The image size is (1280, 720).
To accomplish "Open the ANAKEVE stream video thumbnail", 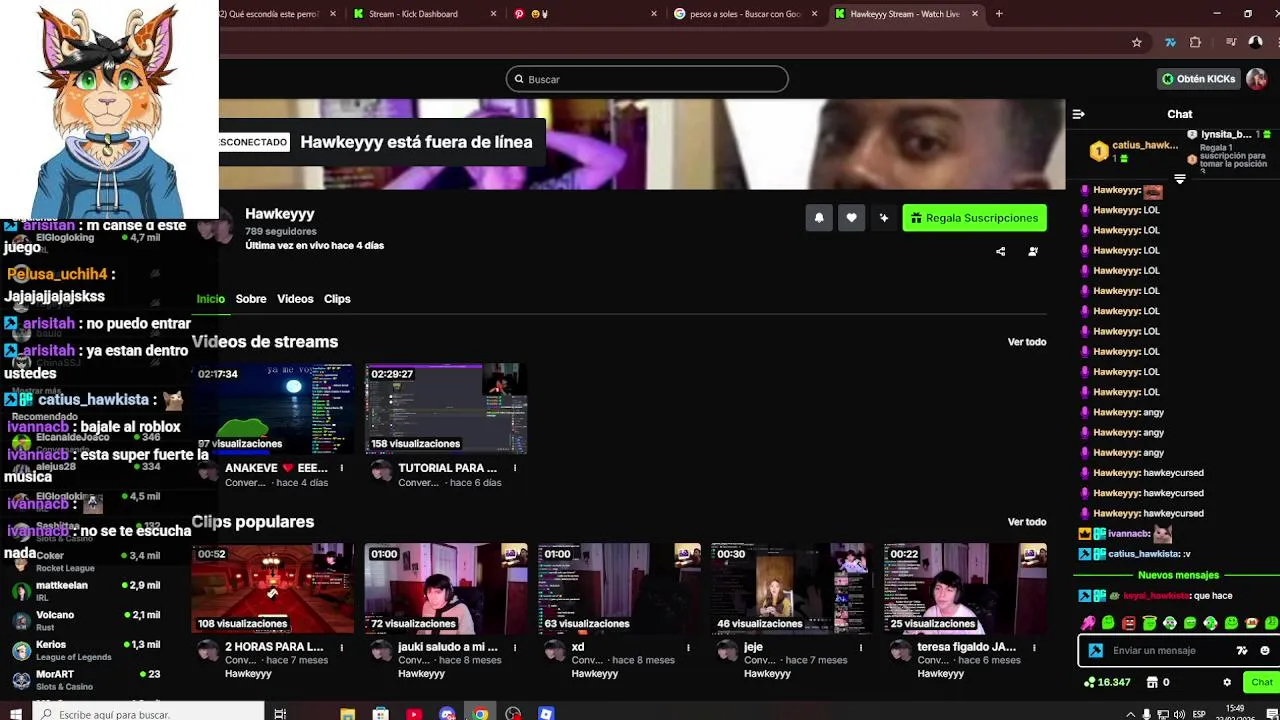I will point(273,408).
